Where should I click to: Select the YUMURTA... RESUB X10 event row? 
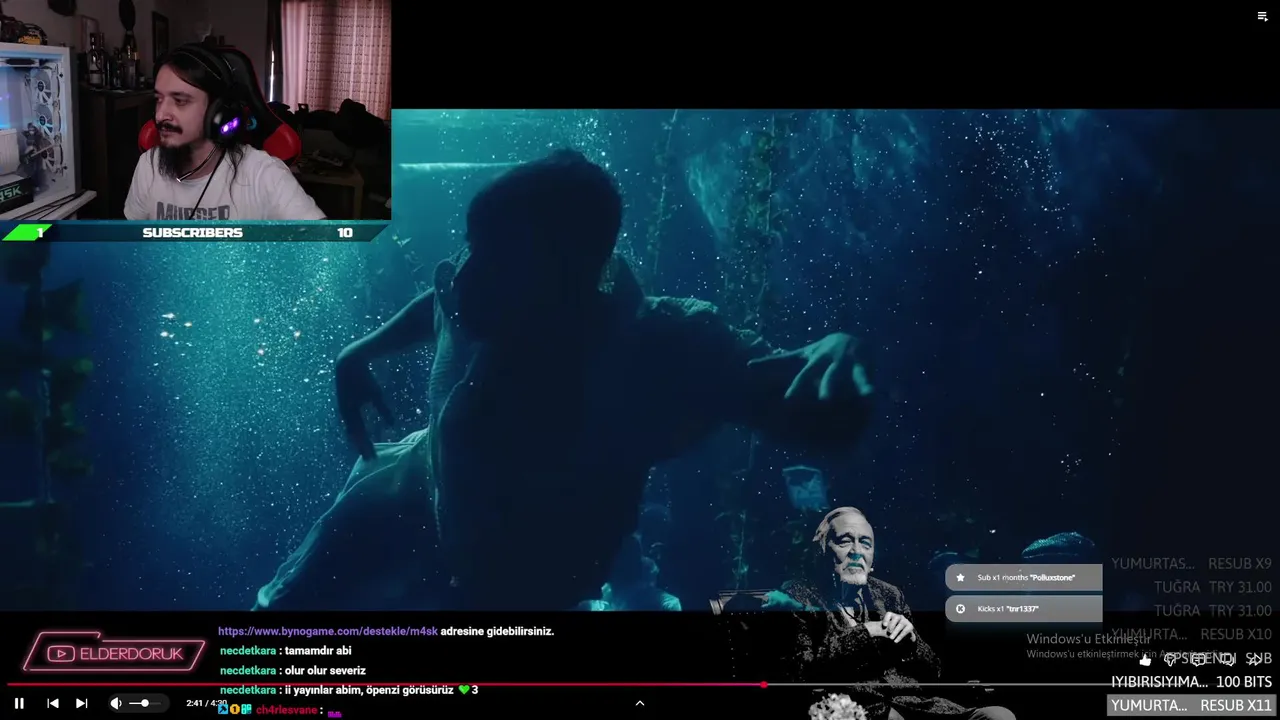click(1192, 634)
